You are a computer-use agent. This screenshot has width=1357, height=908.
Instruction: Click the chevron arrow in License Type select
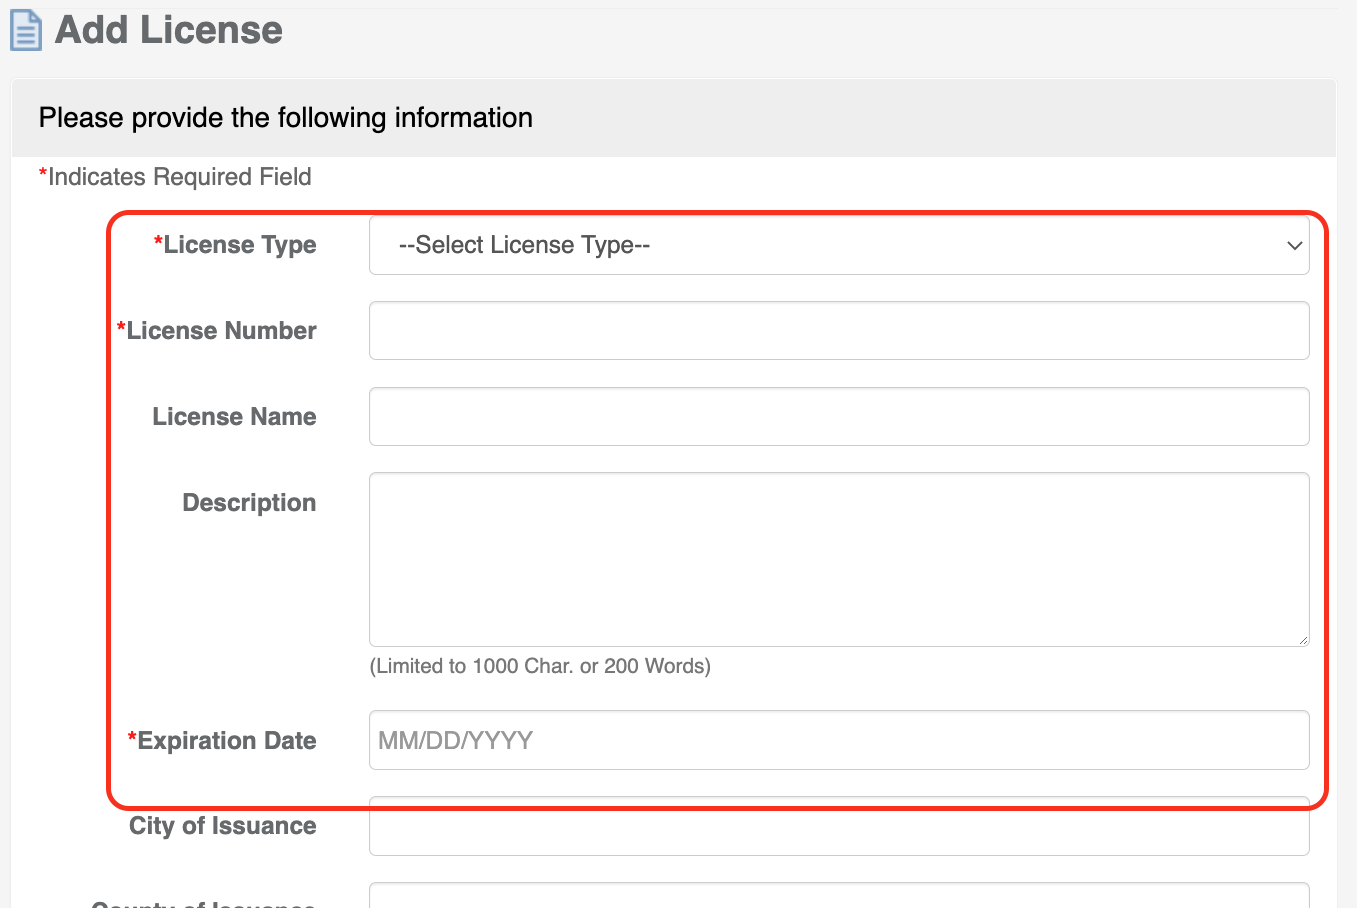(1294, 246)
